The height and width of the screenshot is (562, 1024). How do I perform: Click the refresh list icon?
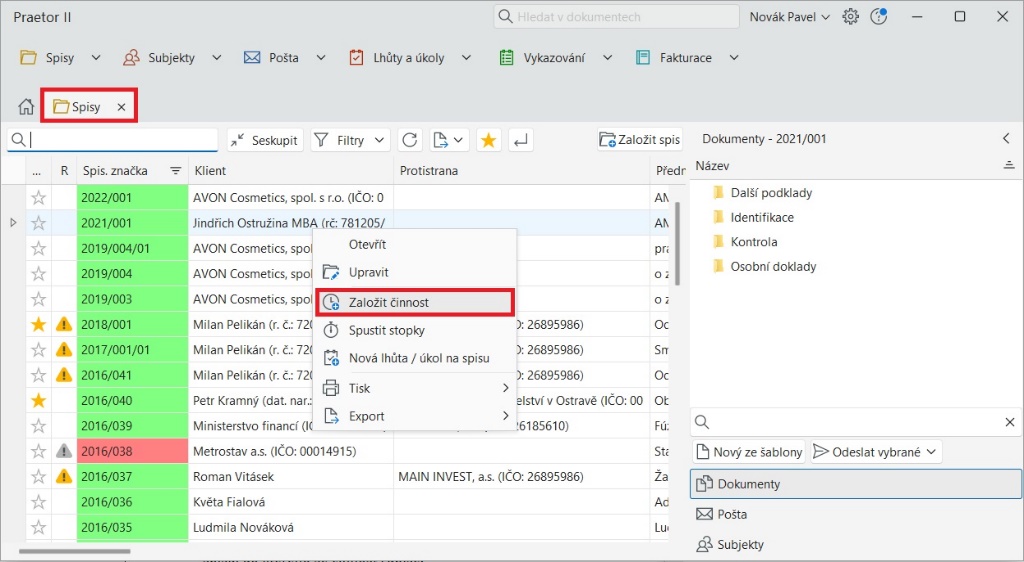[x=410, y=141]
